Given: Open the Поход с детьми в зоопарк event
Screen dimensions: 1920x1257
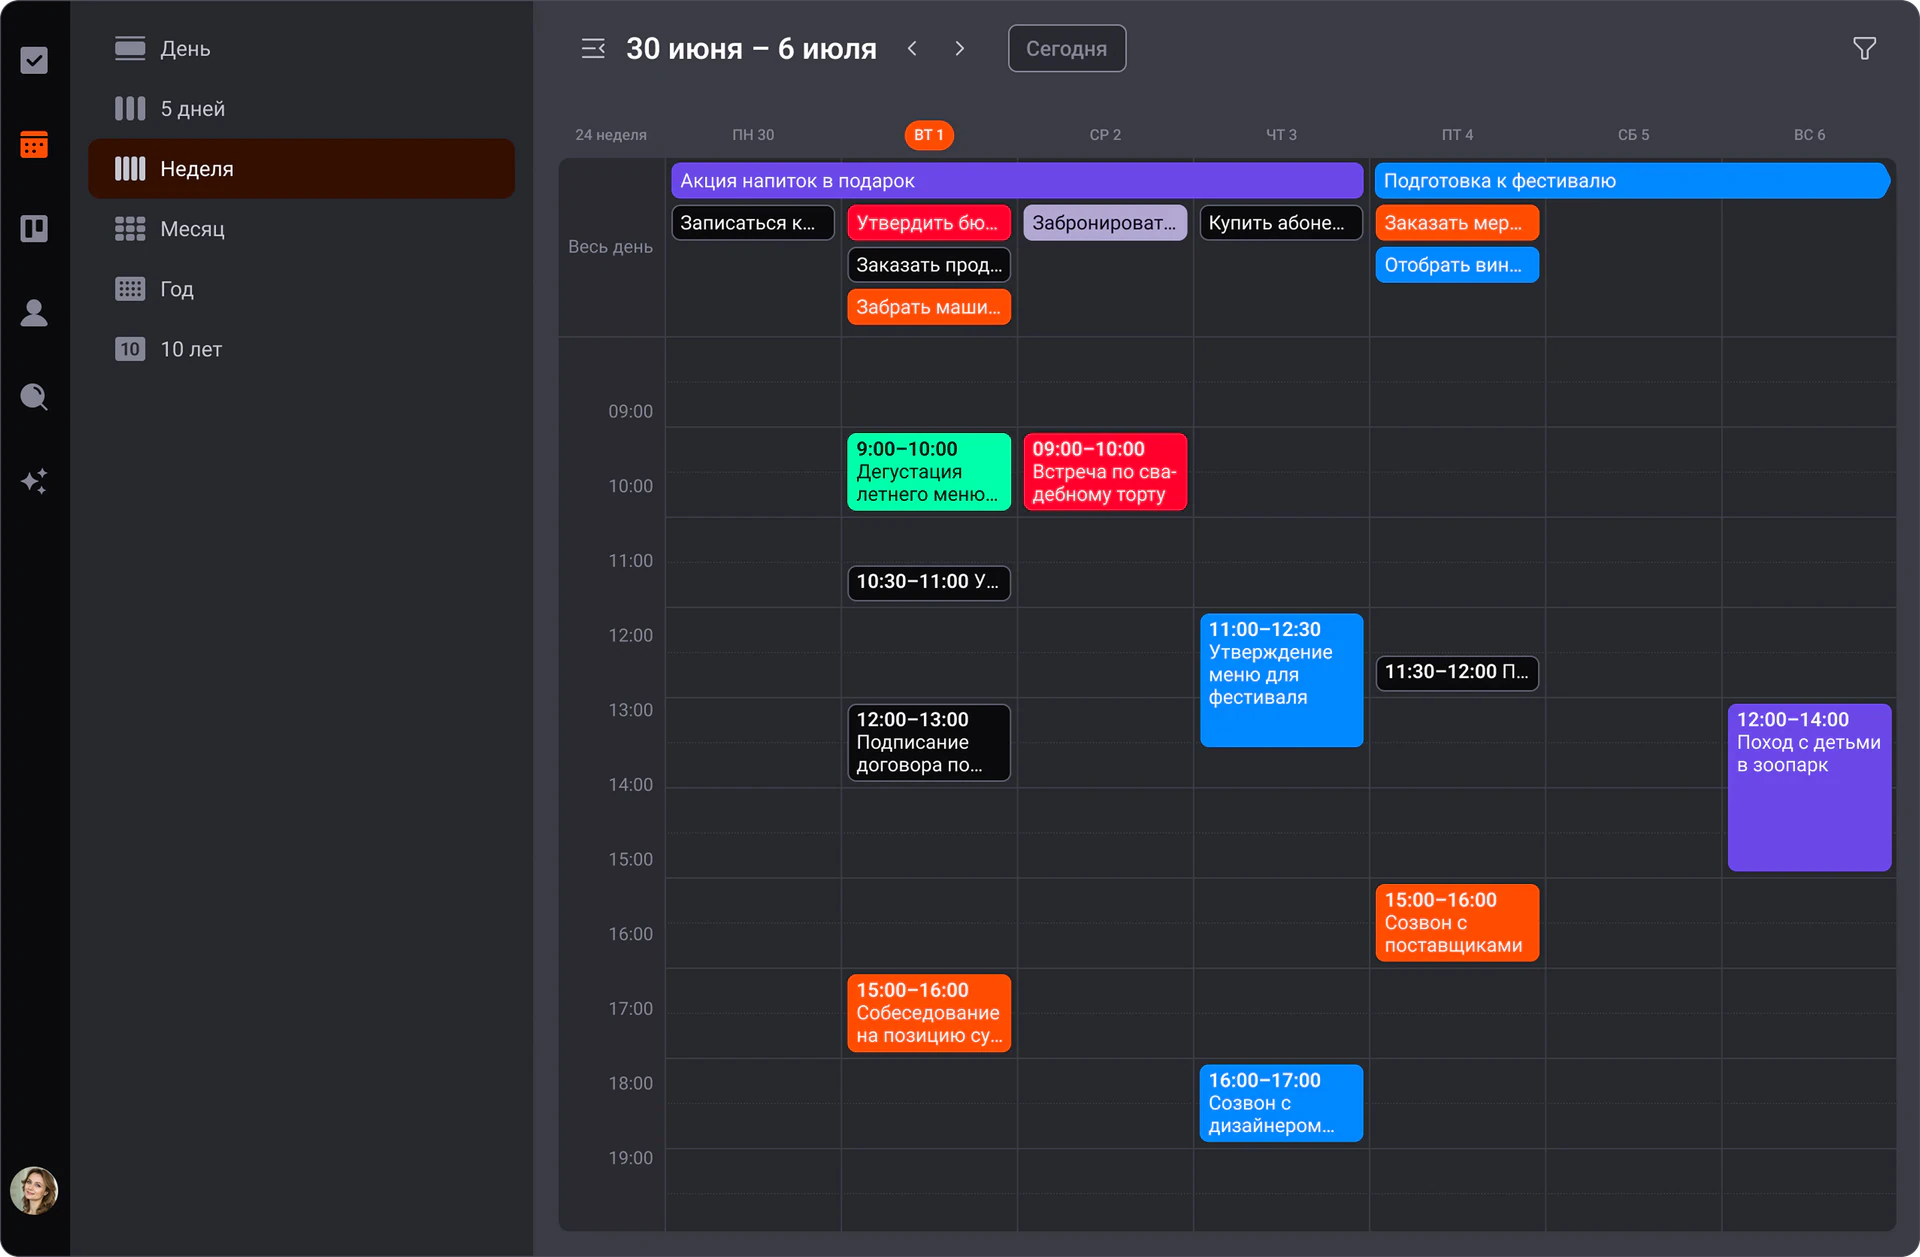Looking at the screenshot, I should 1809,787.
